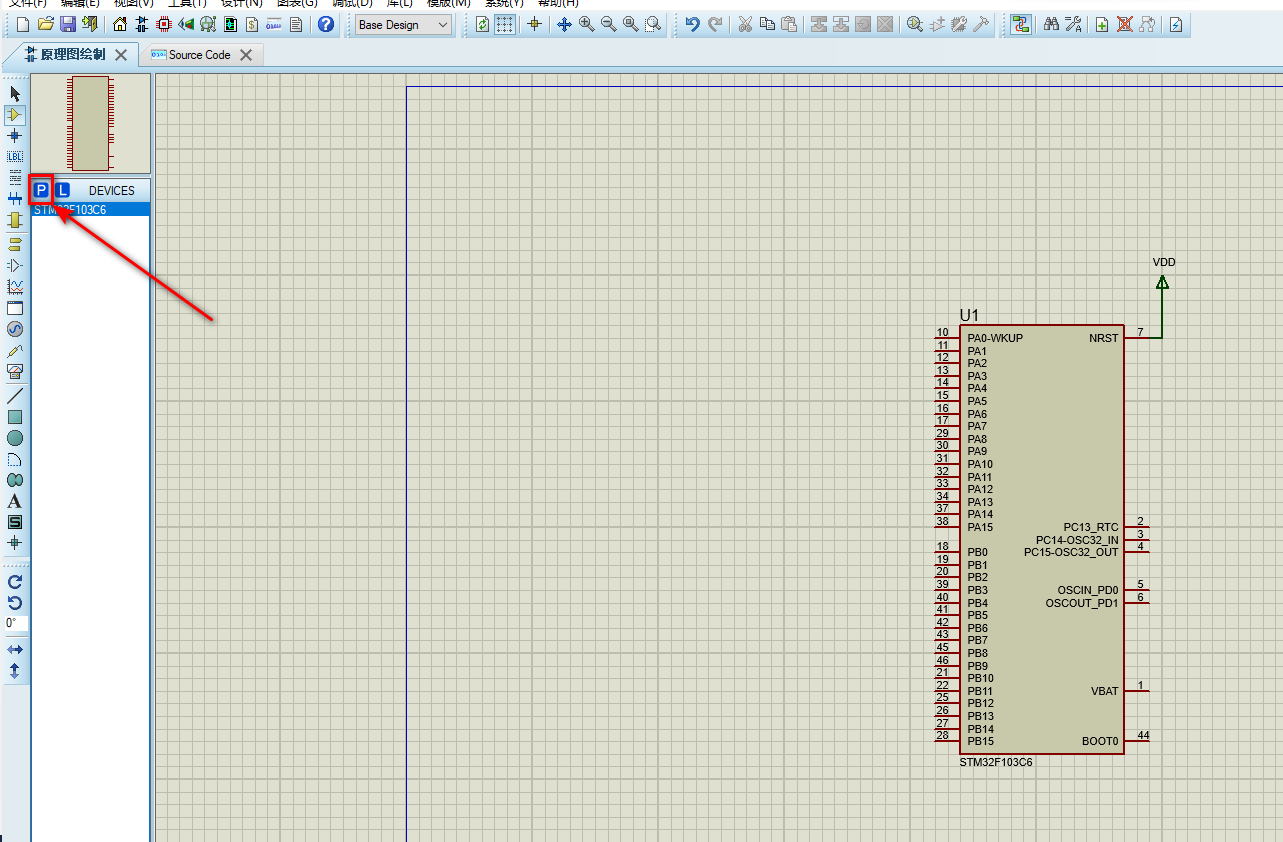The image size is (1283, 842).
Task: Select the Virtual Instruments Mode tool
Action: click(x=15, y=372)
